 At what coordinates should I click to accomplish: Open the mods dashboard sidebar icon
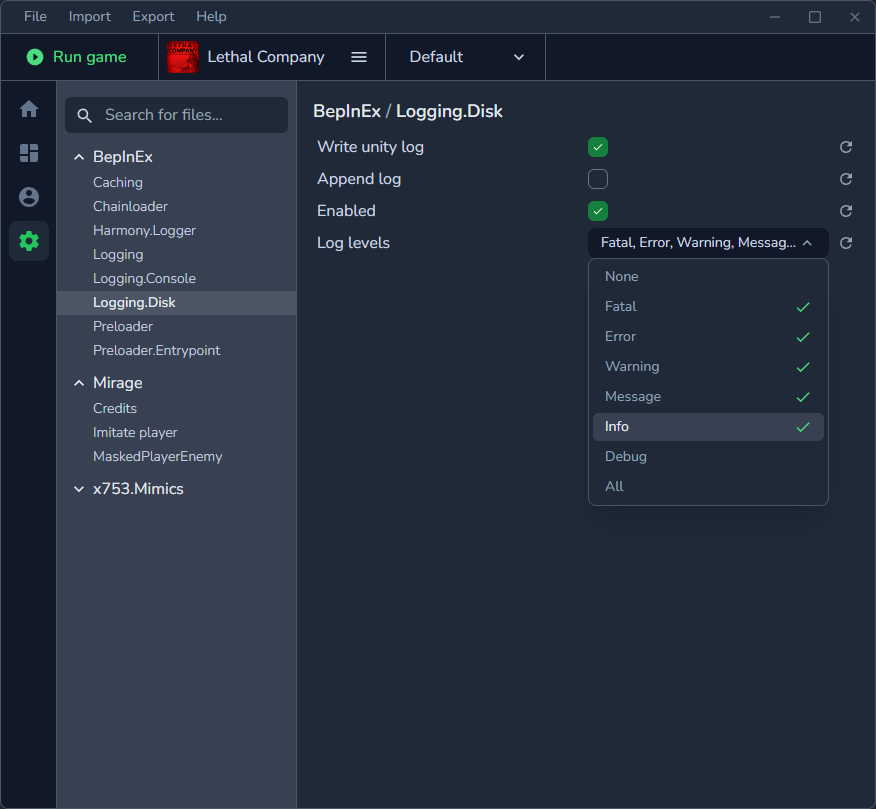click(29, 153)
